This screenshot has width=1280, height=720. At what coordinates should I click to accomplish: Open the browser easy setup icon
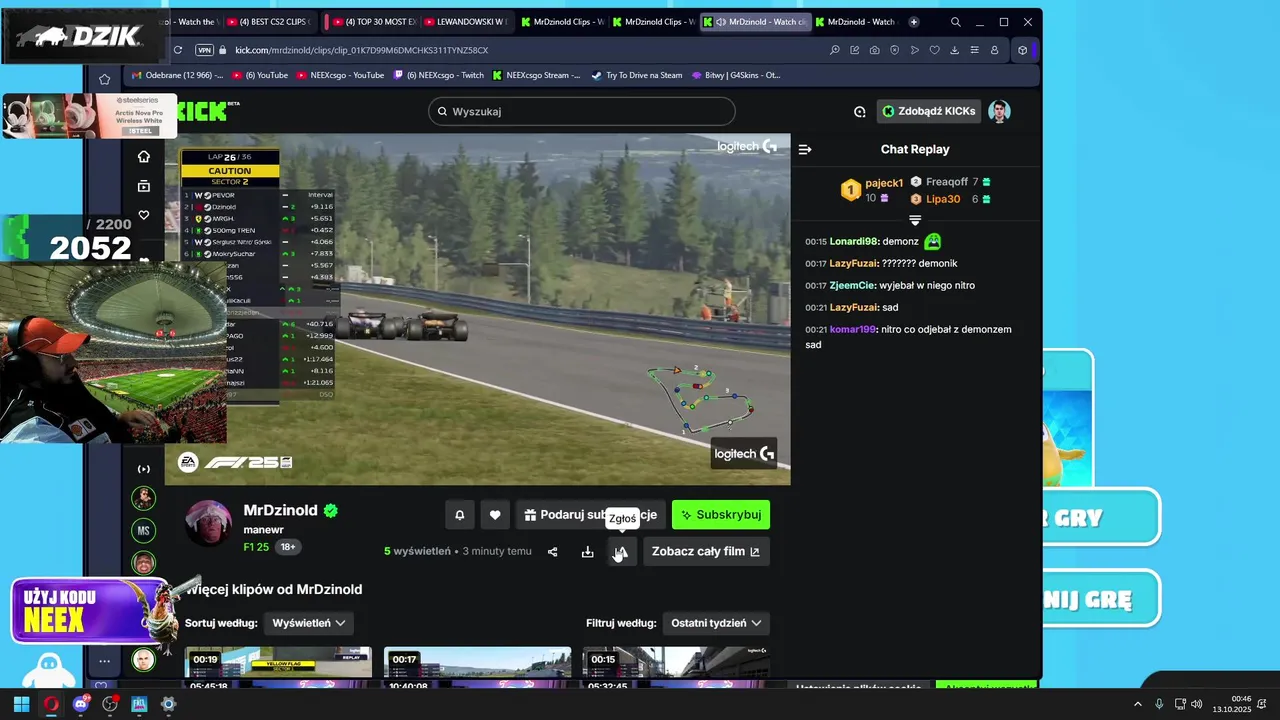974,50
